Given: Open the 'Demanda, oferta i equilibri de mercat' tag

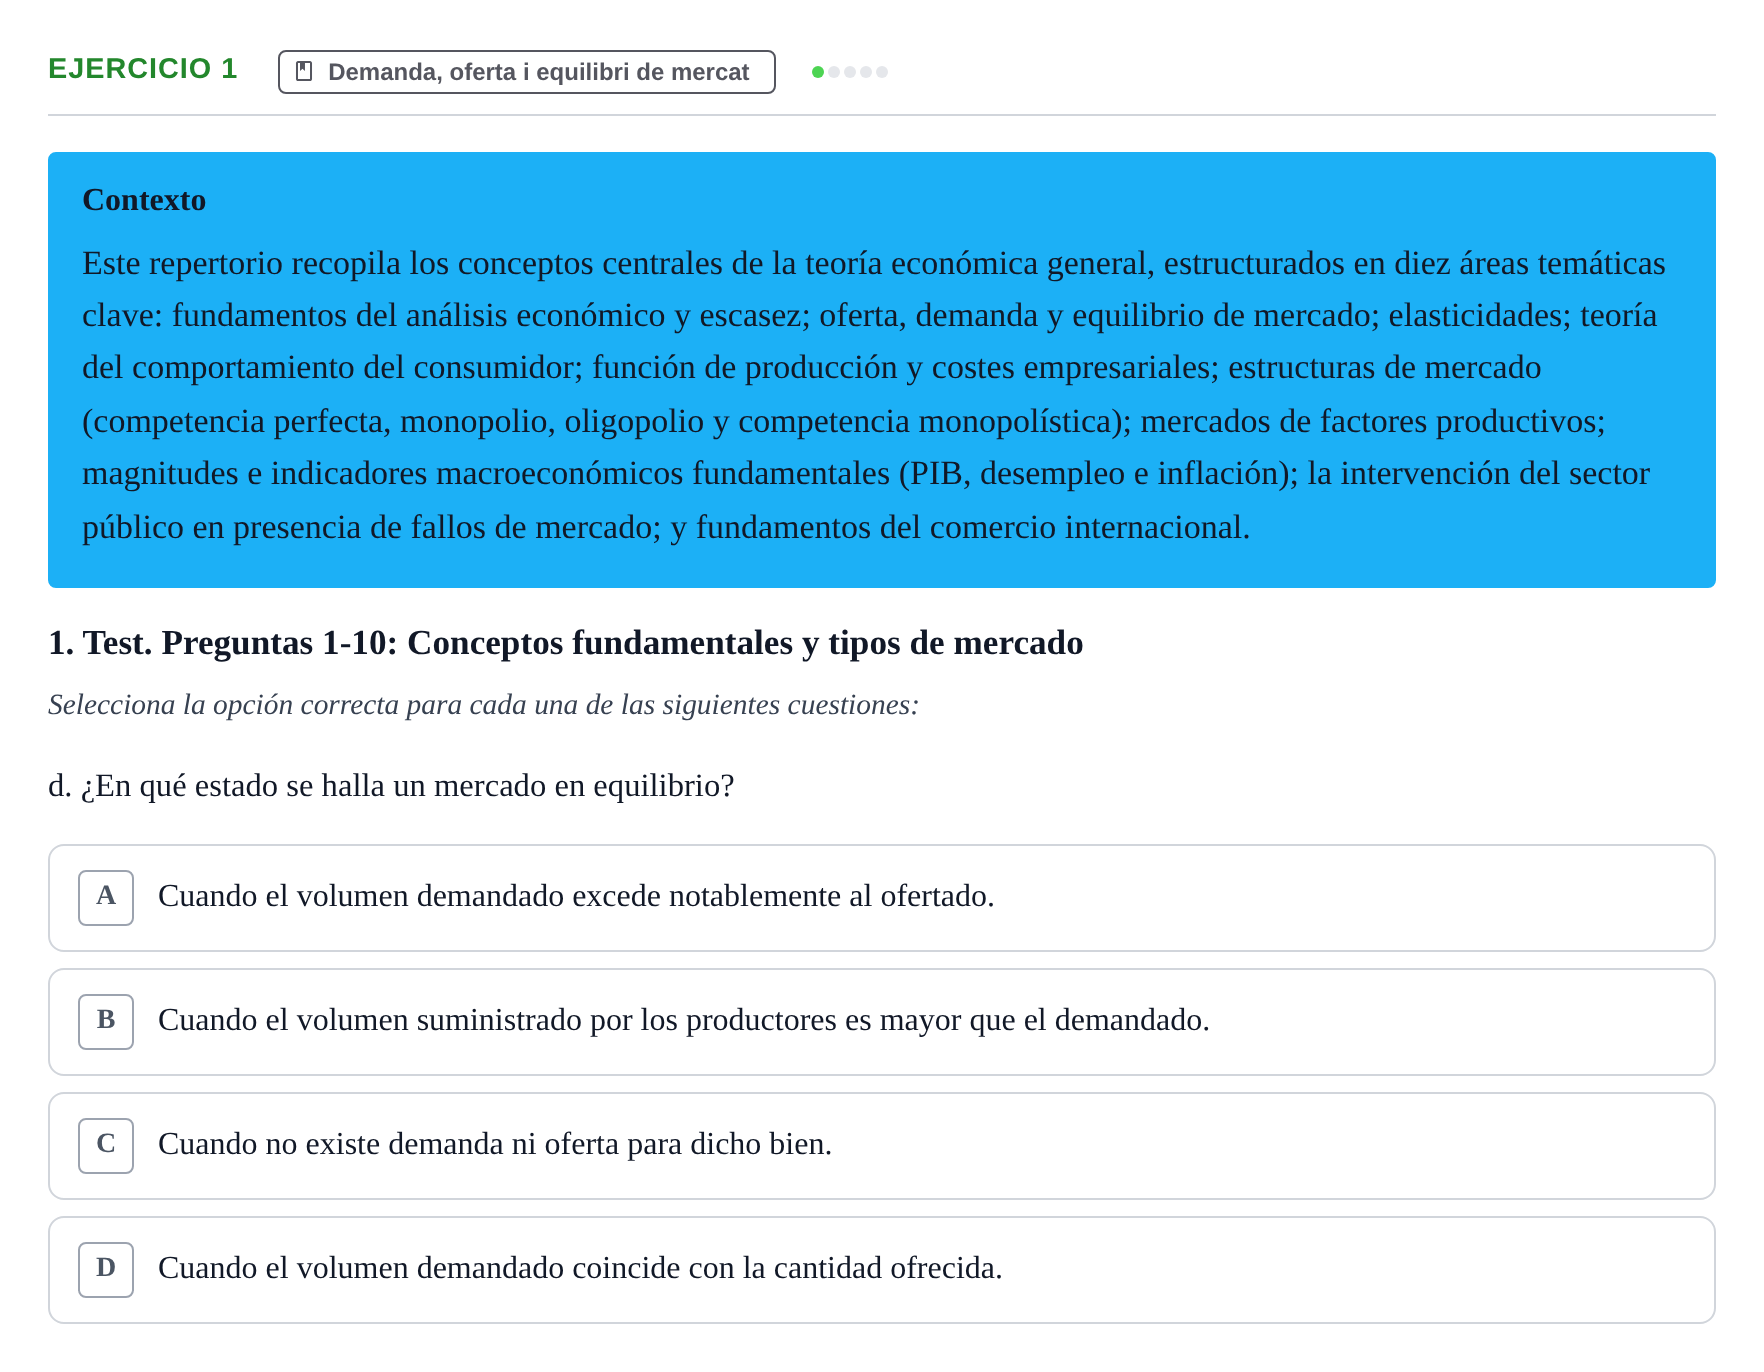Looking at the screenshot, I should coord(527,72).
